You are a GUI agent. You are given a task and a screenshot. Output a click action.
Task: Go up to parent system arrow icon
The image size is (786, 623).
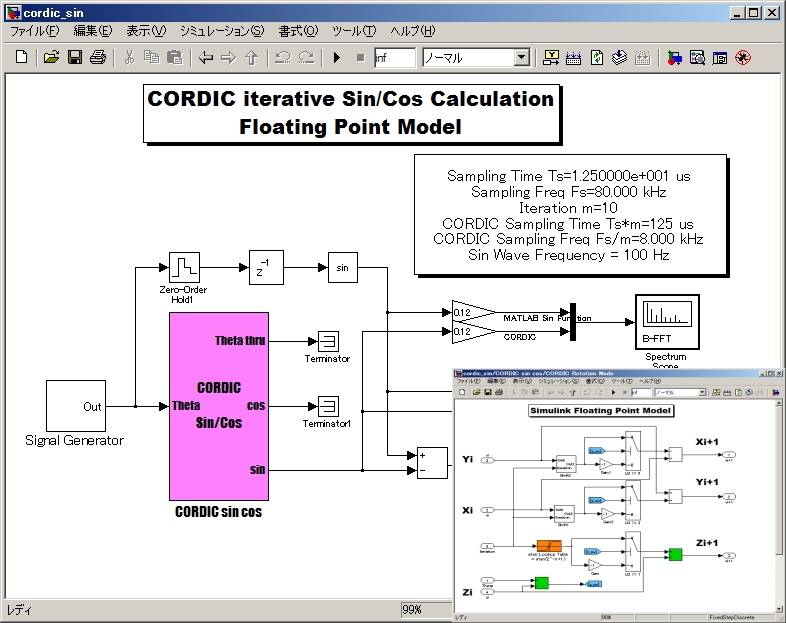coord(252,58)
